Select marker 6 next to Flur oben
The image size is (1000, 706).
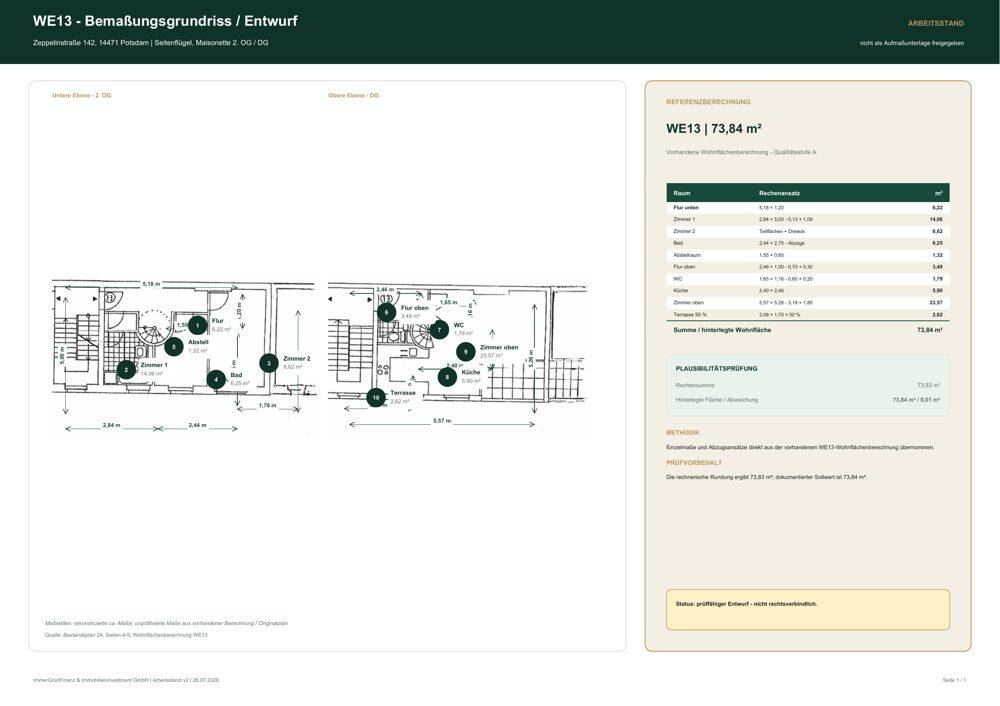coord(386,312)
